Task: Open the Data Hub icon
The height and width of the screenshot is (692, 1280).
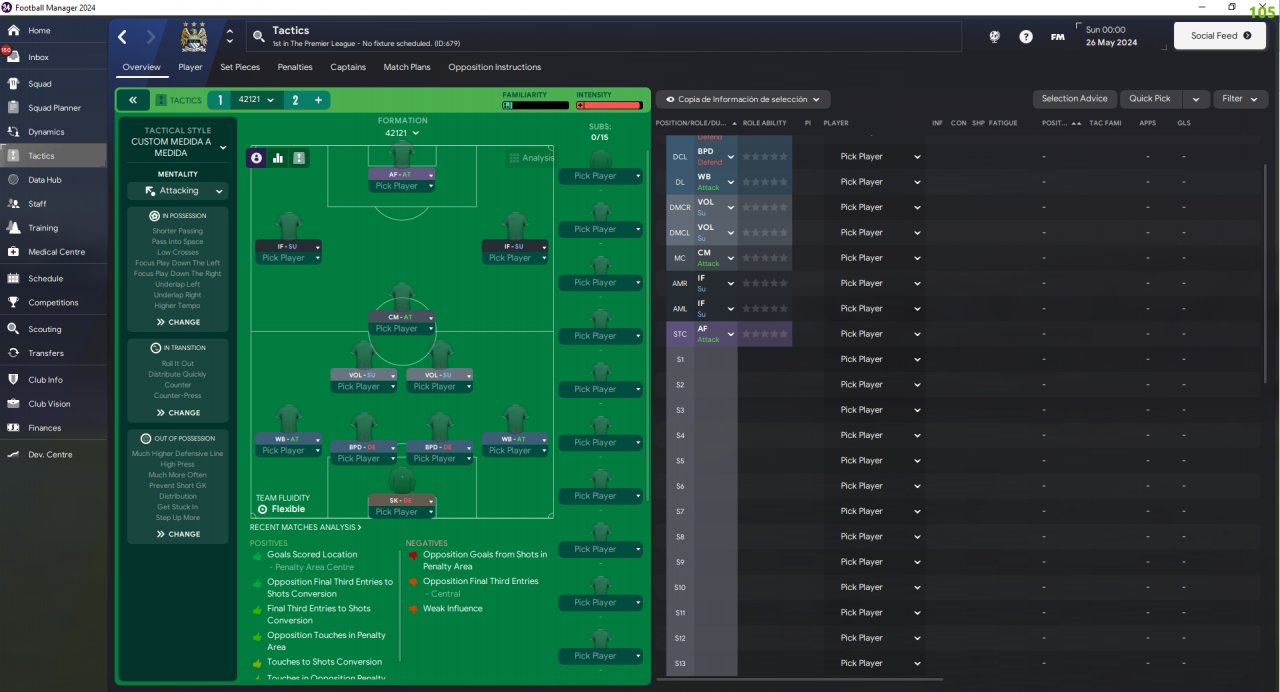Action: pyautogui.click(x=13, y=180)
